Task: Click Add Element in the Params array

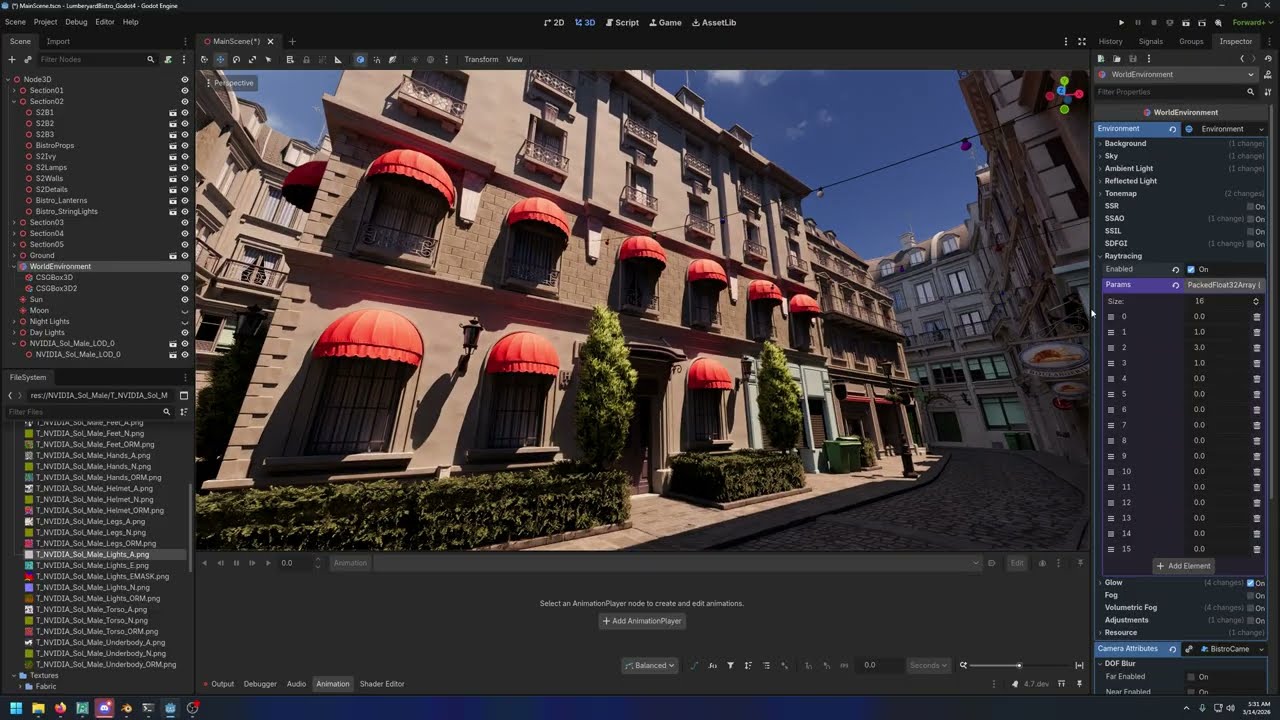Action: coord(1183,566)
